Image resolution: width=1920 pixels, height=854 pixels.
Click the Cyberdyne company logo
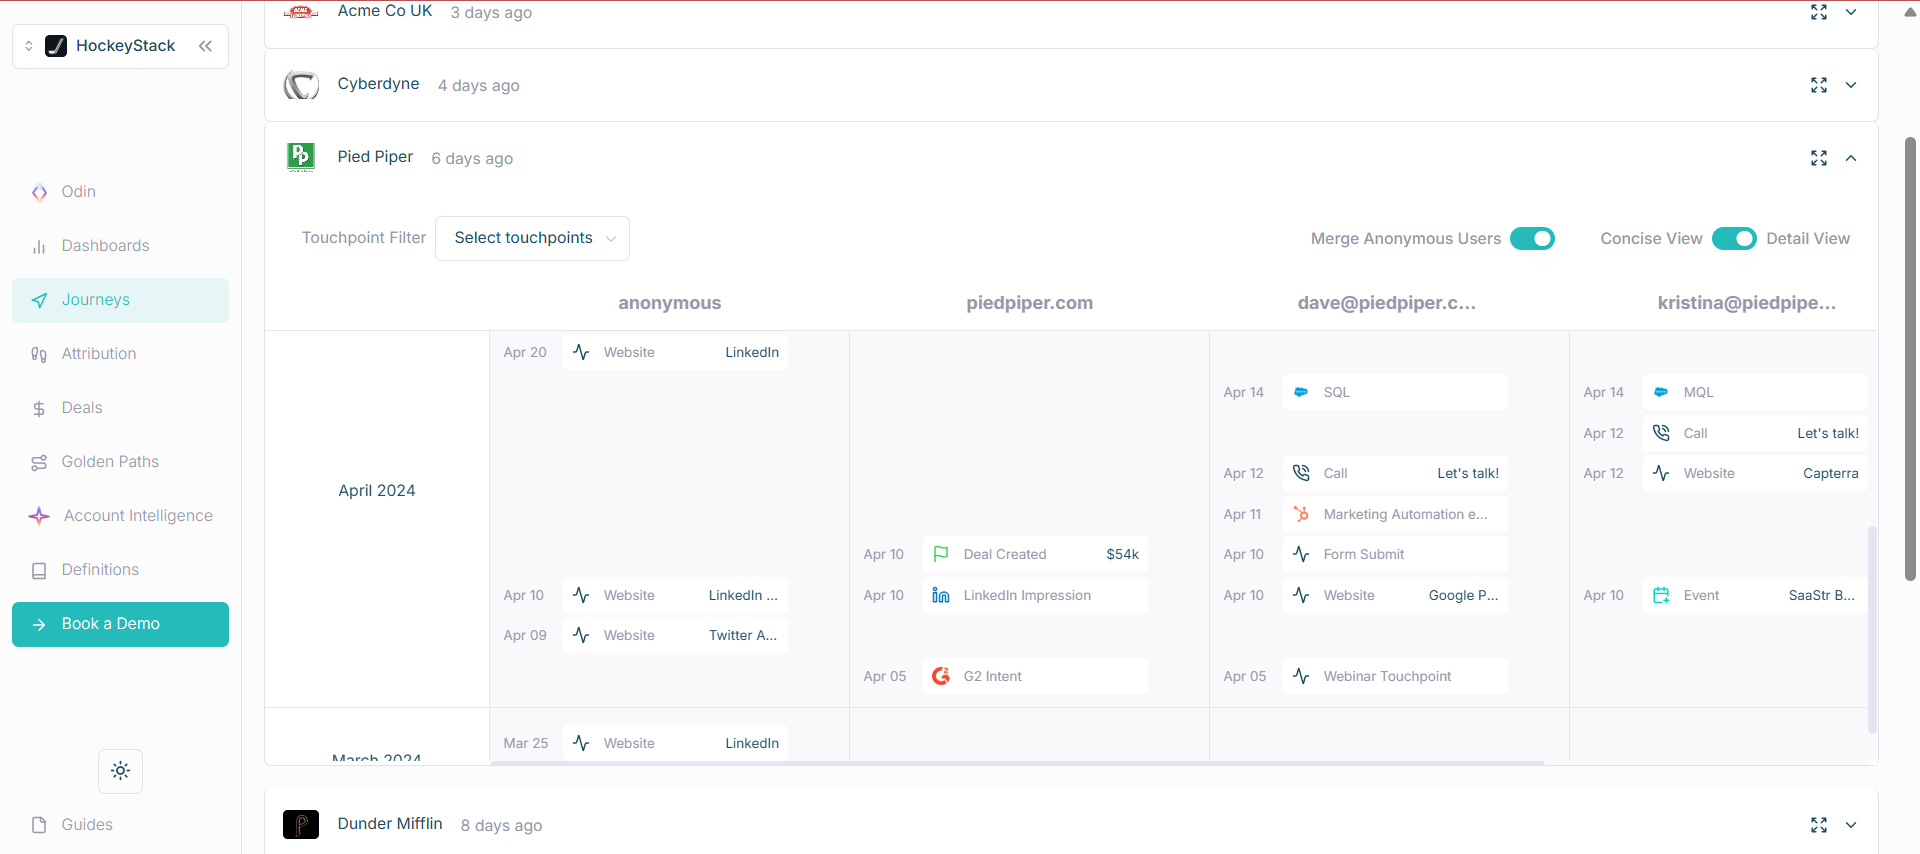point(301,85)
